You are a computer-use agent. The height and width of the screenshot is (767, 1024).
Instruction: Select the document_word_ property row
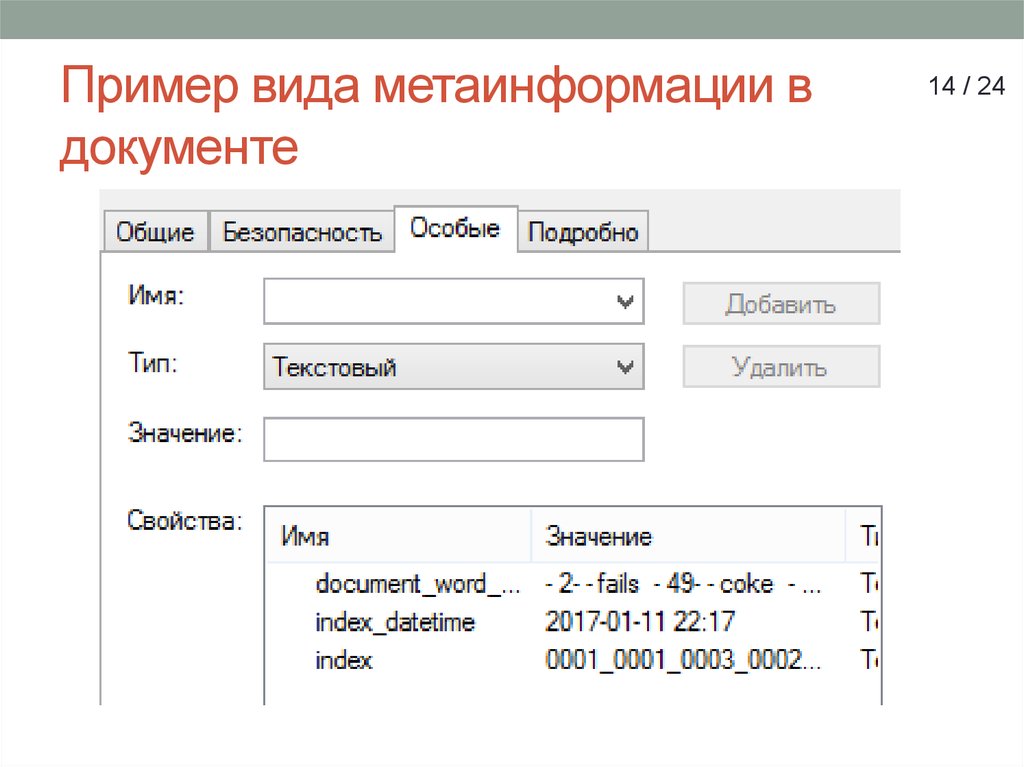click(x=420, y=584)
